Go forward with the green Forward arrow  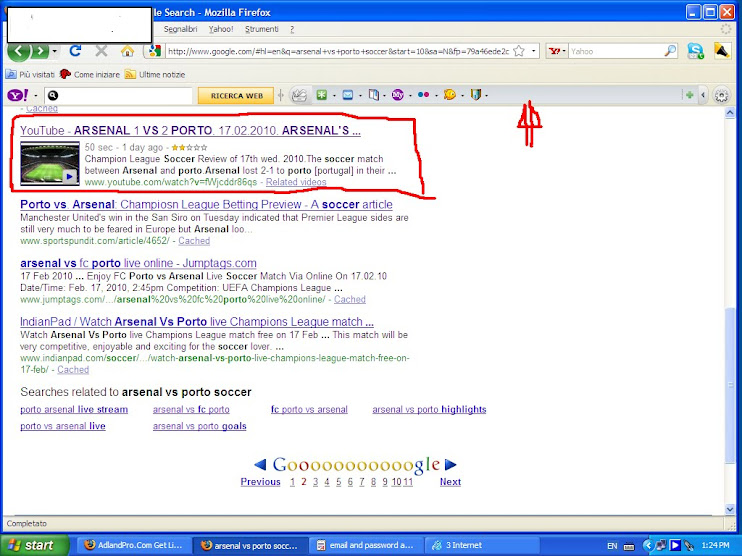click(x=41, y=51)
